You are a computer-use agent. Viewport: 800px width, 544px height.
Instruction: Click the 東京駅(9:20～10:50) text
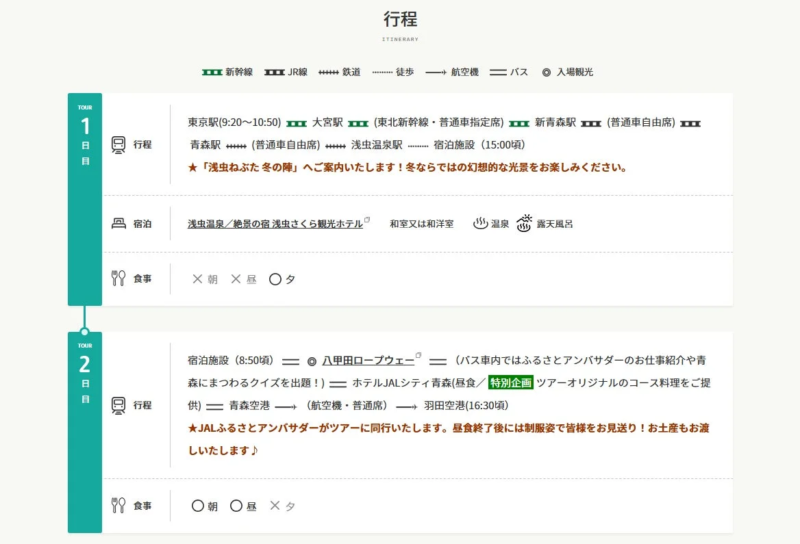coord(235,122)
